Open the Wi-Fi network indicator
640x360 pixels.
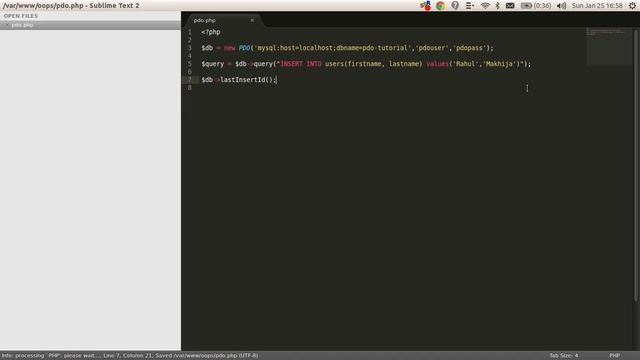[485, 6]
